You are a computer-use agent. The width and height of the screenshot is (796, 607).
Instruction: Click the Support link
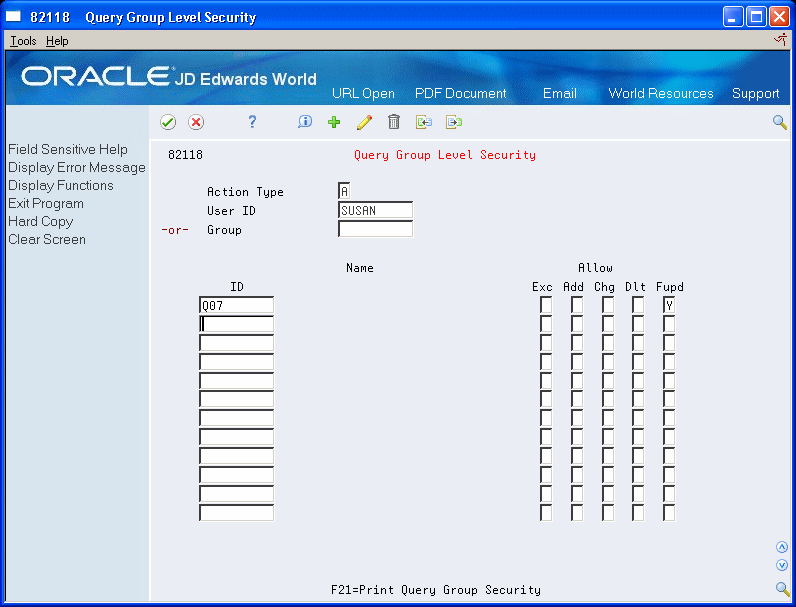[755, 93]
